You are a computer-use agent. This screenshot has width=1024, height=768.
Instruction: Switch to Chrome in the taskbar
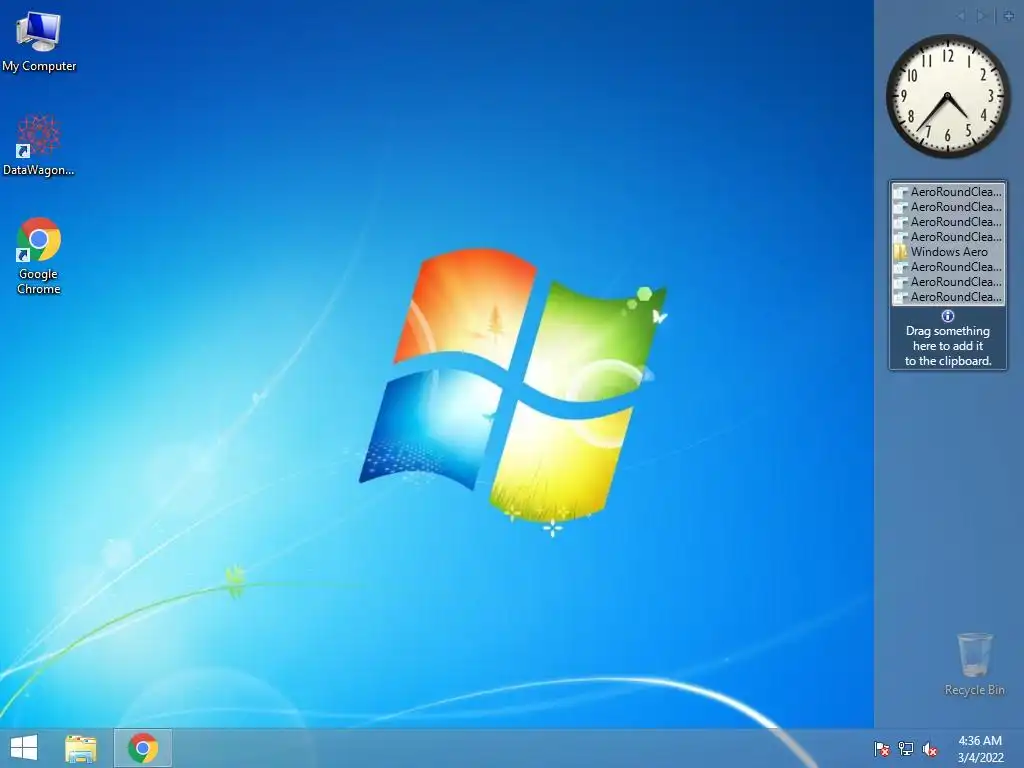coord(143,748)
